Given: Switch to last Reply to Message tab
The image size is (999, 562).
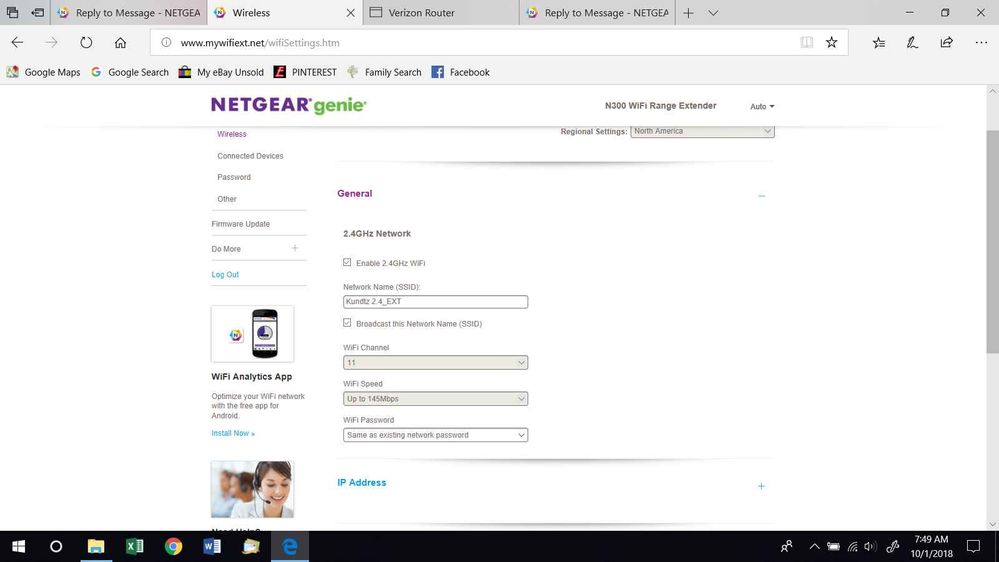Looking at the screenshot, I should pos(598,13).
